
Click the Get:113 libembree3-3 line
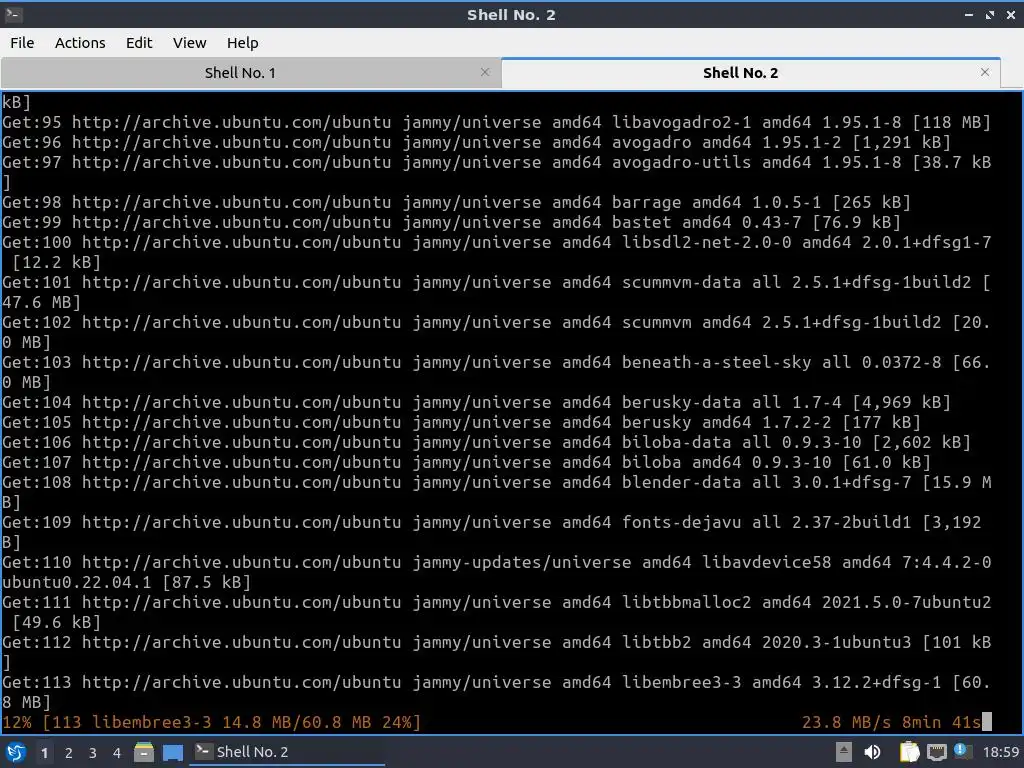point(496,692)
